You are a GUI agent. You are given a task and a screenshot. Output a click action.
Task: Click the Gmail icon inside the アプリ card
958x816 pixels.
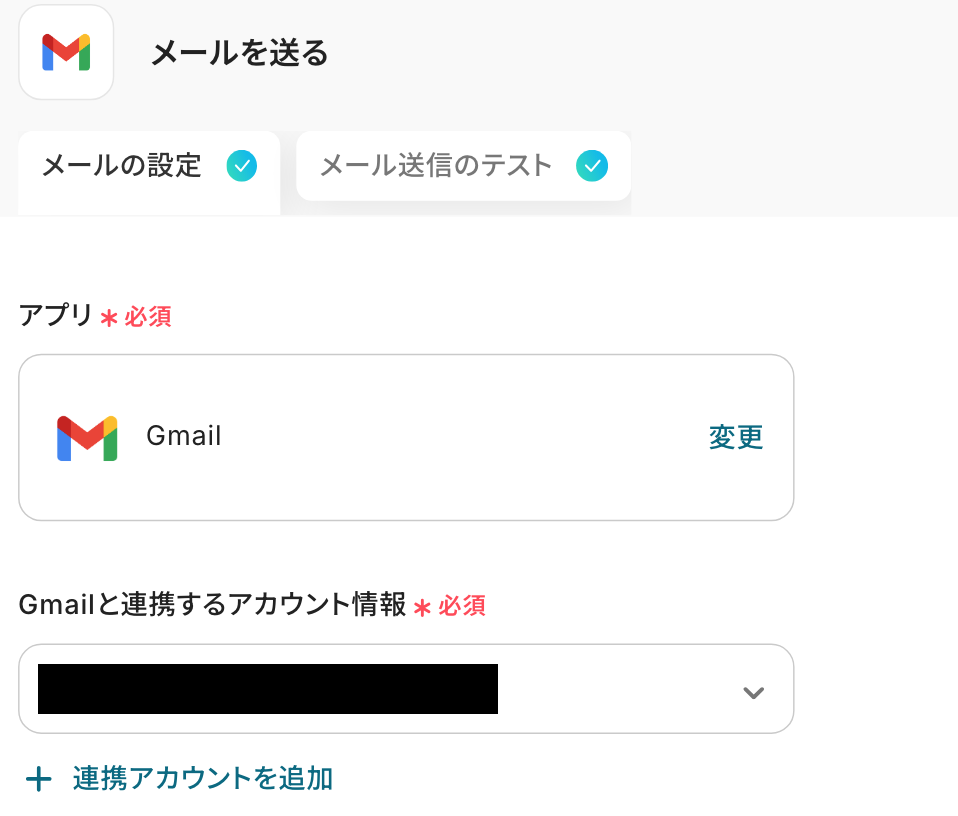coord(87,437)
